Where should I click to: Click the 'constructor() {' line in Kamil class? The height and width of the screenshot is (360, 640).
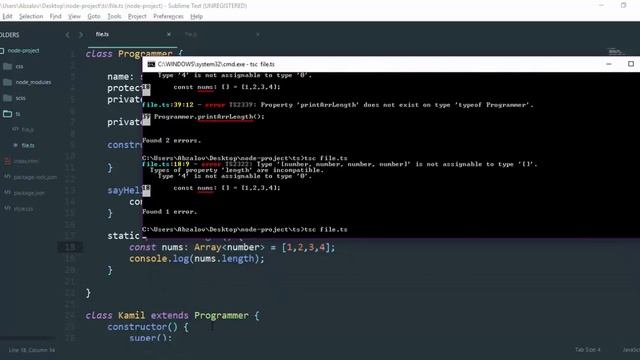tap(148, 327)
